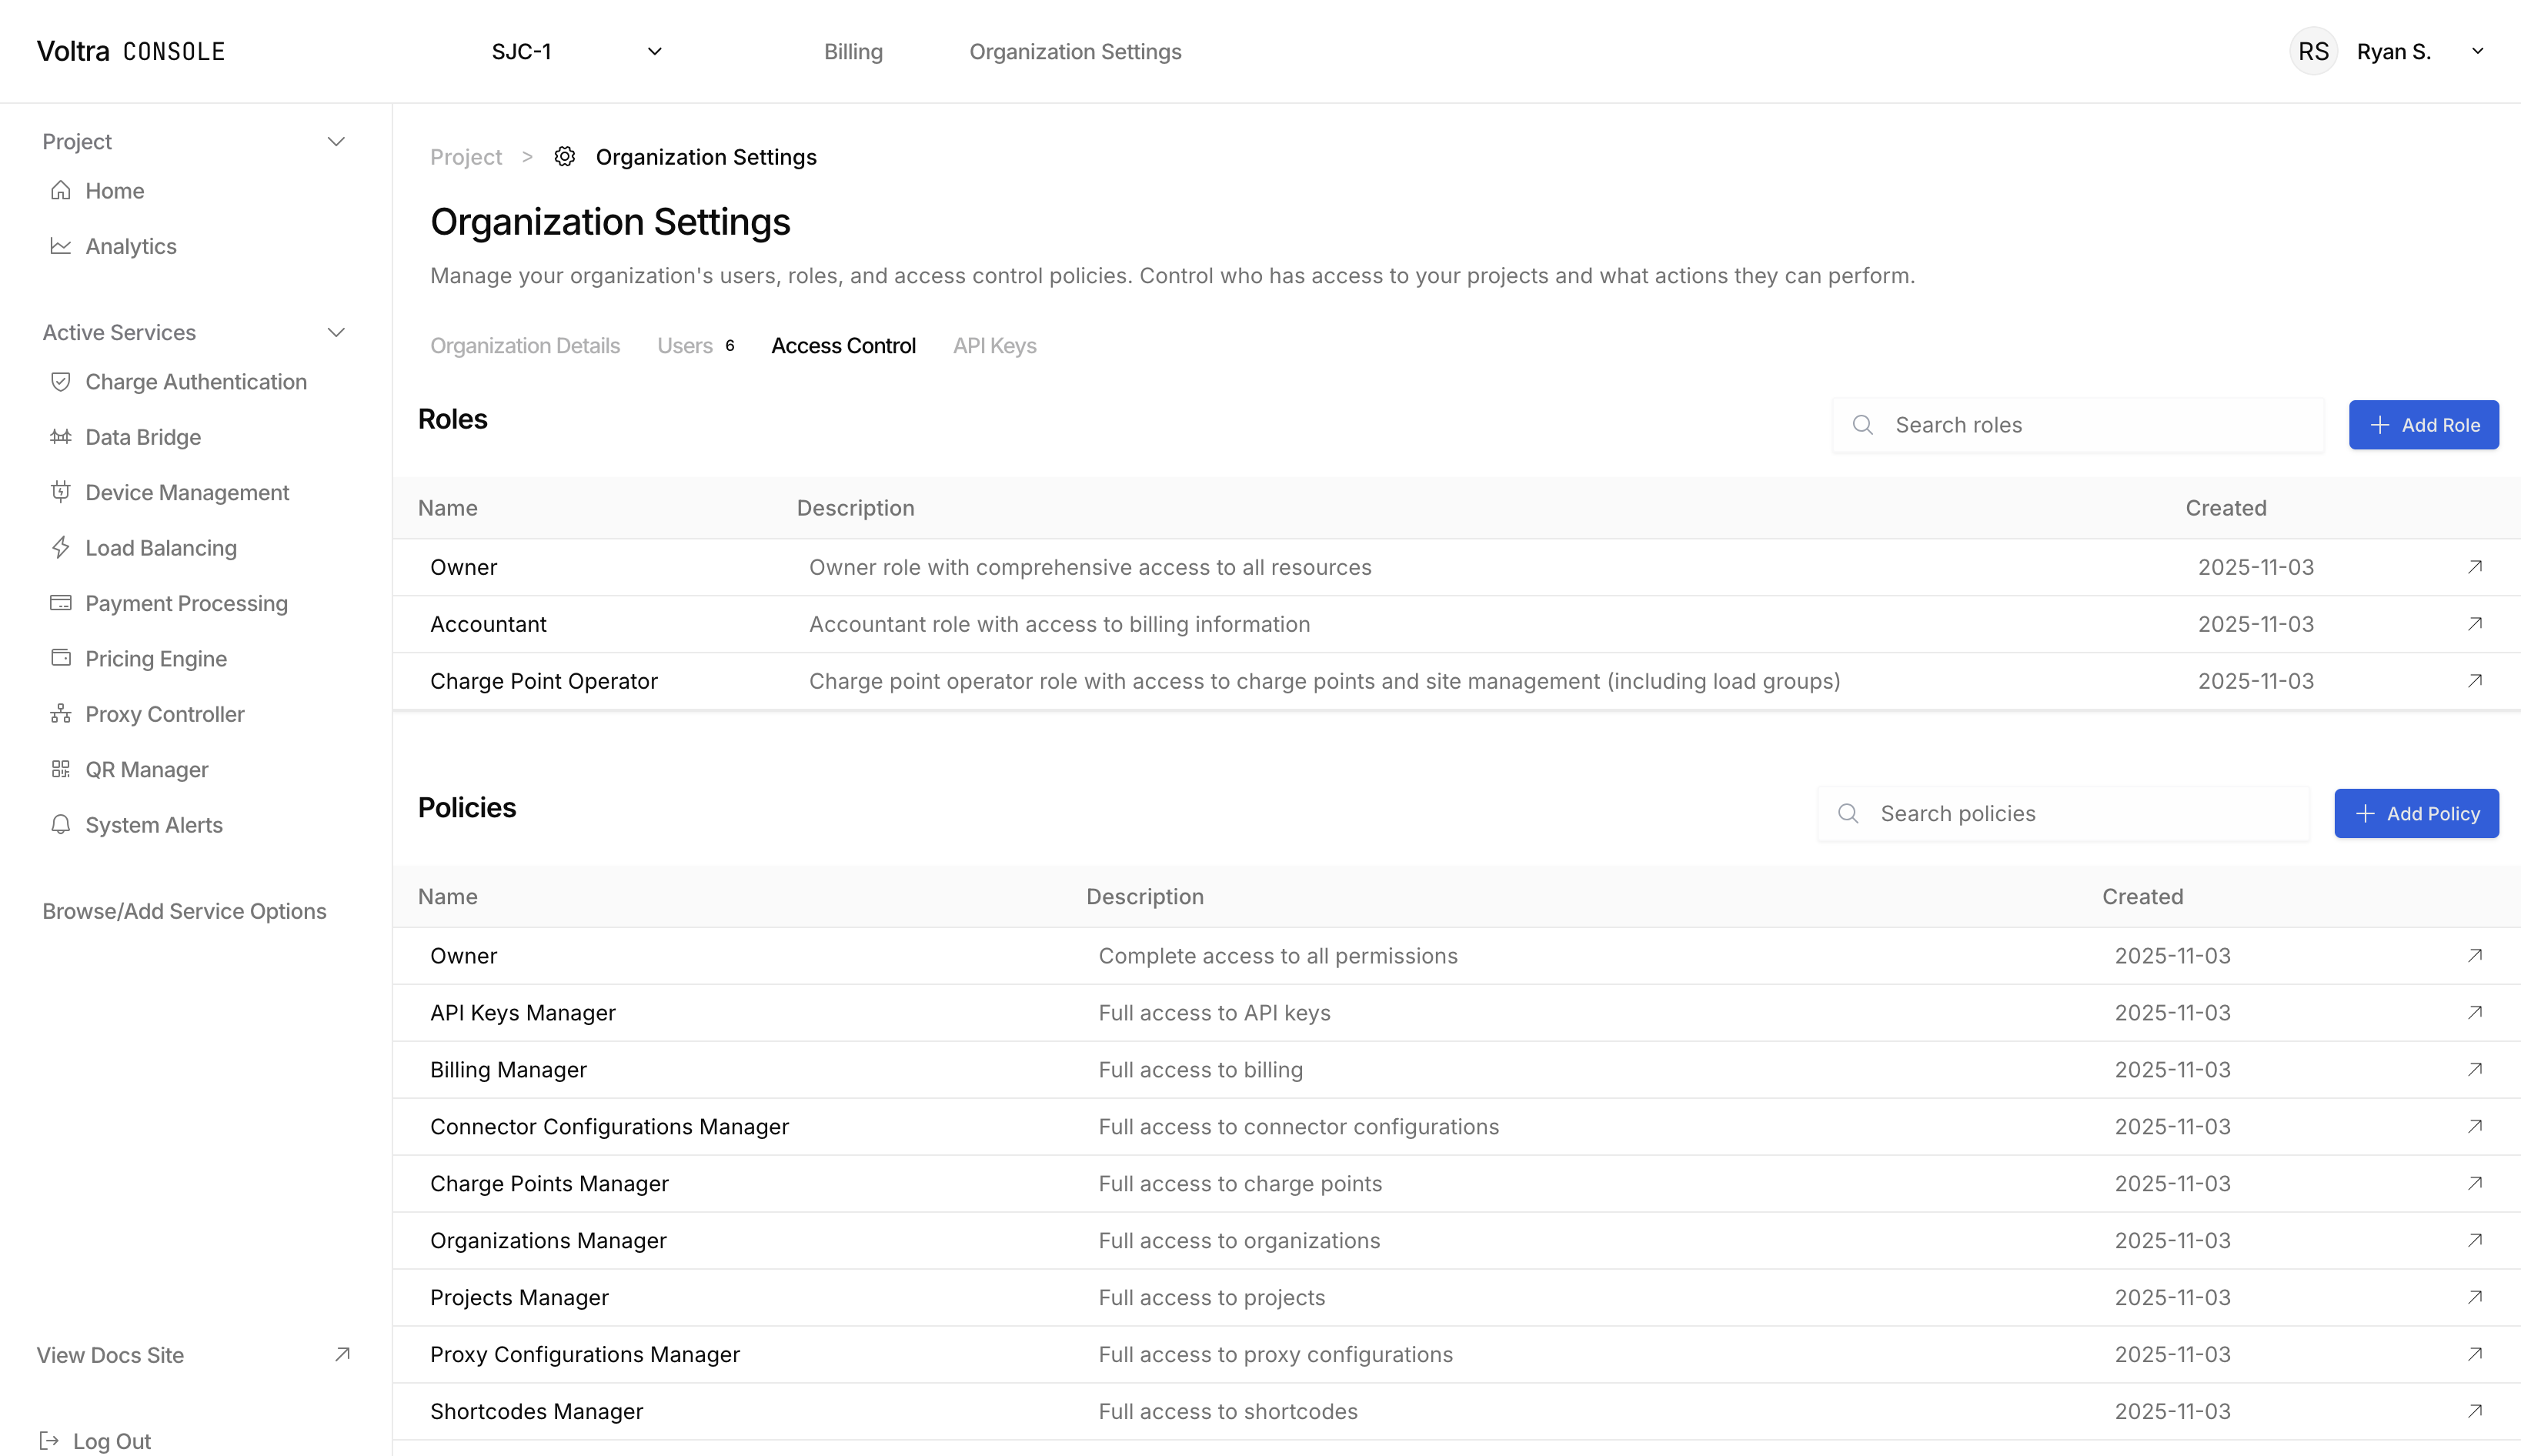The image size is (2521, 1456).
Task: Open the View Docs Site link
Action: point(109,1354)
